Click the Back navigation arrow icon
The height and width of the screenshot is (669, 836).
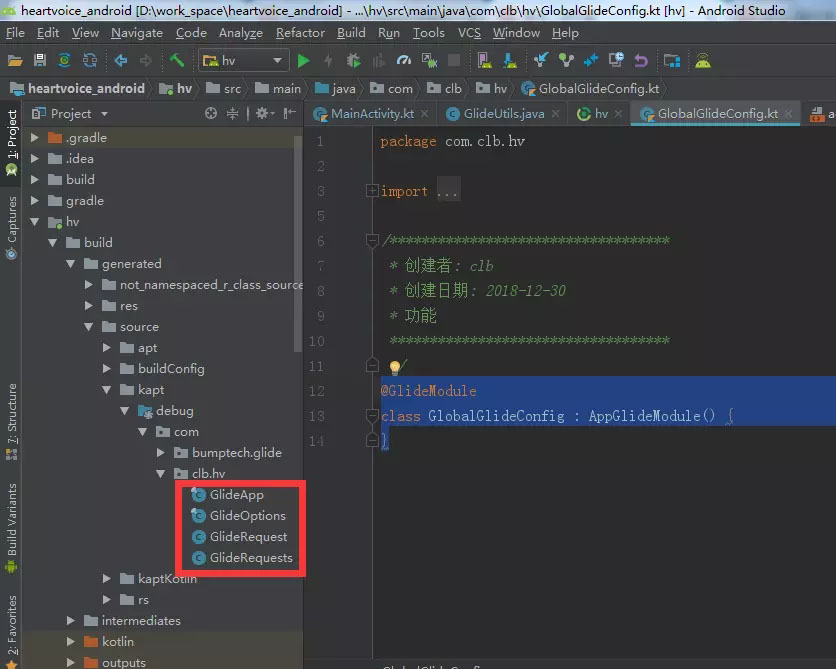[x=121, y=61]
